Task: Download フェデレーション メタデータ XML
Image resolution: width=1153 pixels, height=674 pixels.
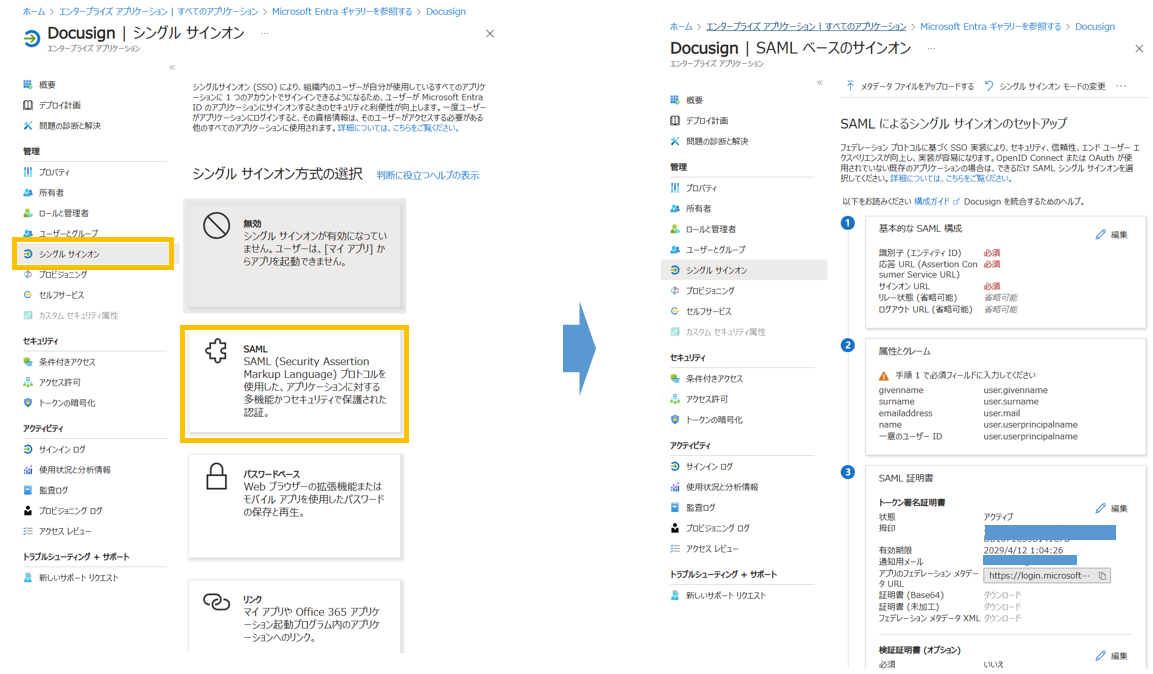Action: (1002, 619)
